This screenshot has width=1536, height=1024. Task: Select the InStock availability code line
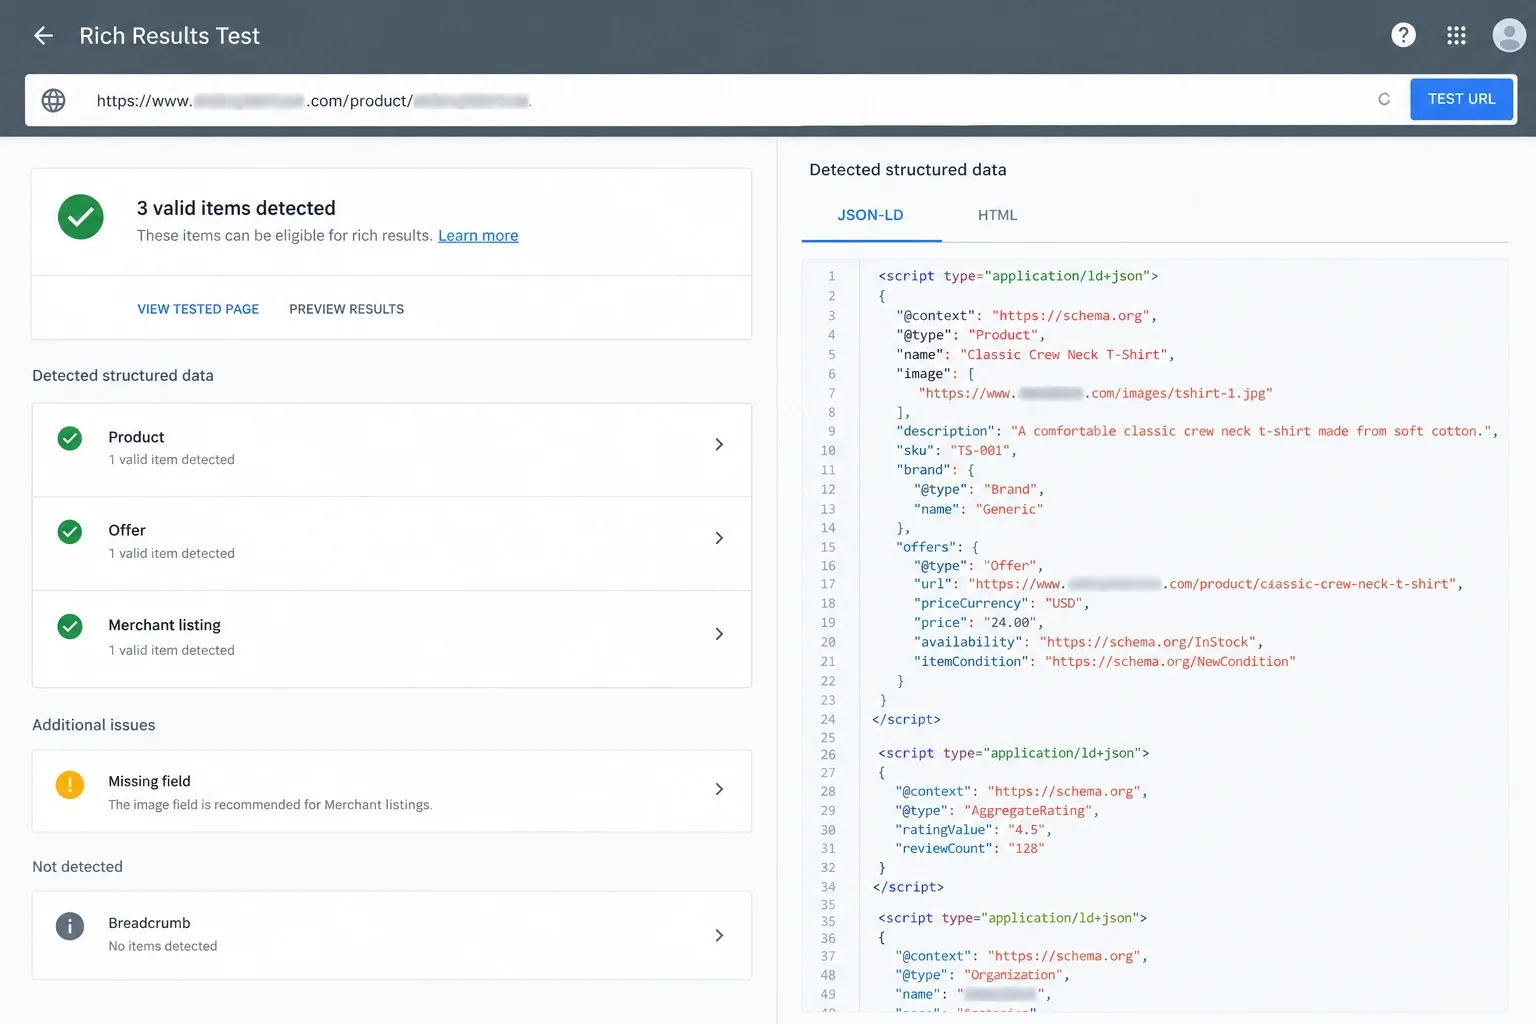click(1088, 642)
